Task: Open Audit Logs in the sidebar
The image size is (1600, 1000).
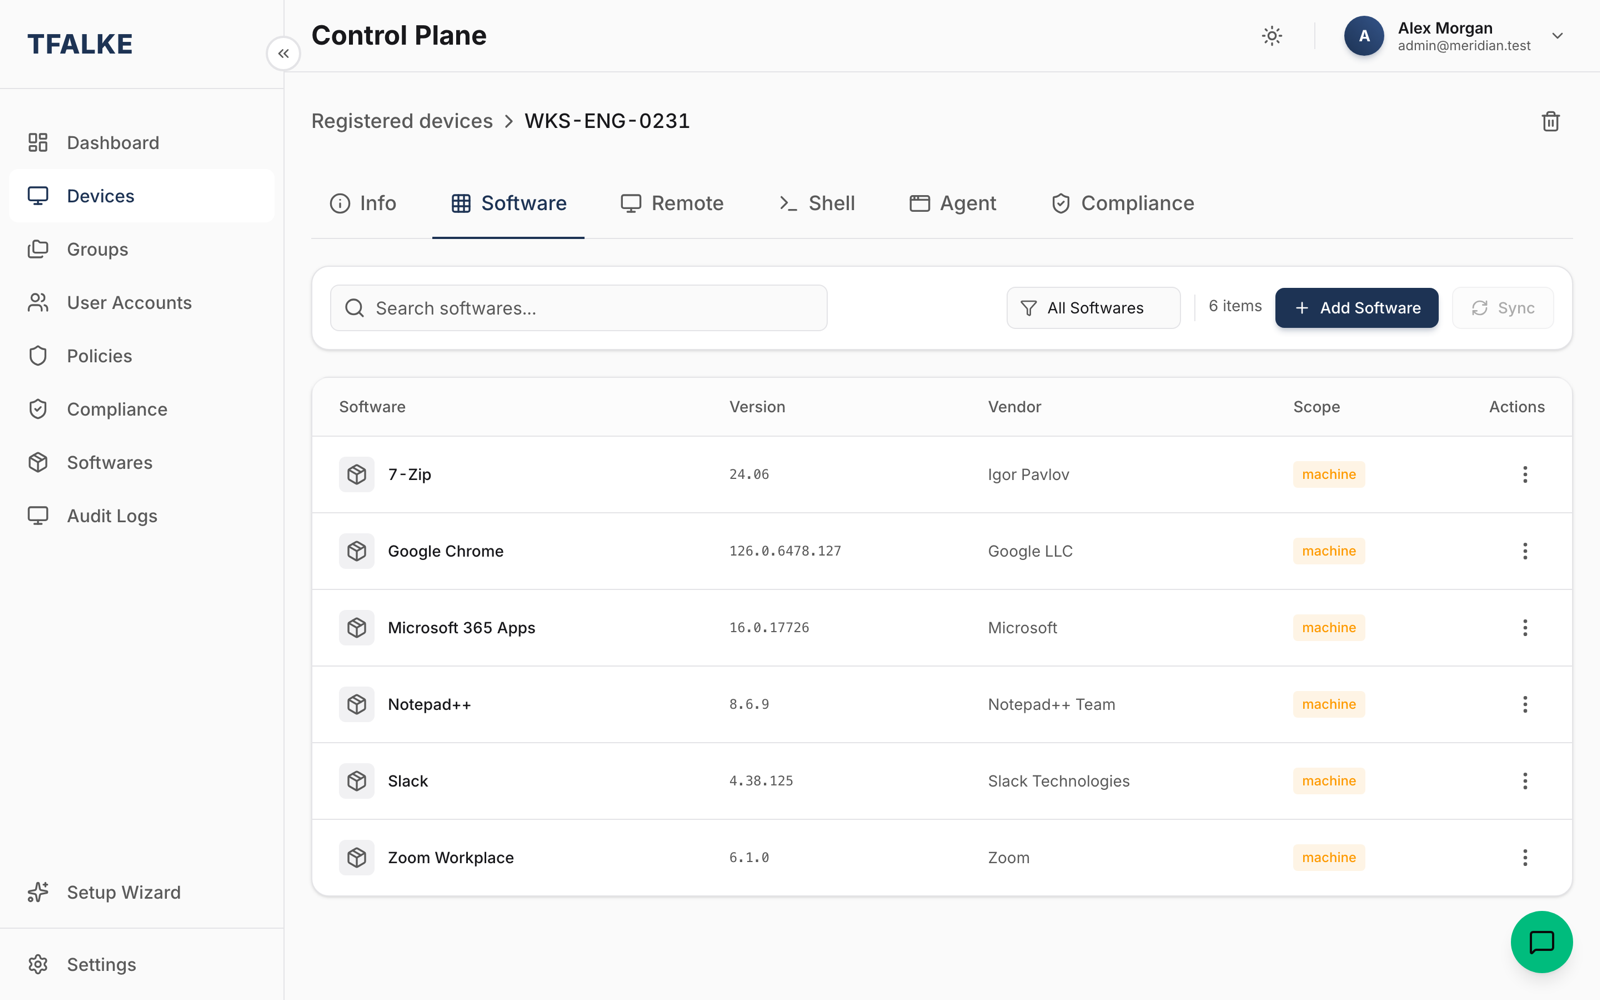Action: (x=142, y=516)
